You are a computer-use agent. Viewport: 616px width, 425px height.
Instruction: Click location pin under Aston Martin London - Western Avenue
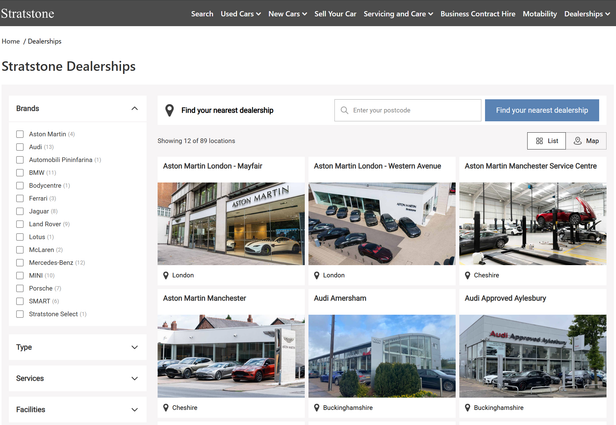[x=317, y=275]
